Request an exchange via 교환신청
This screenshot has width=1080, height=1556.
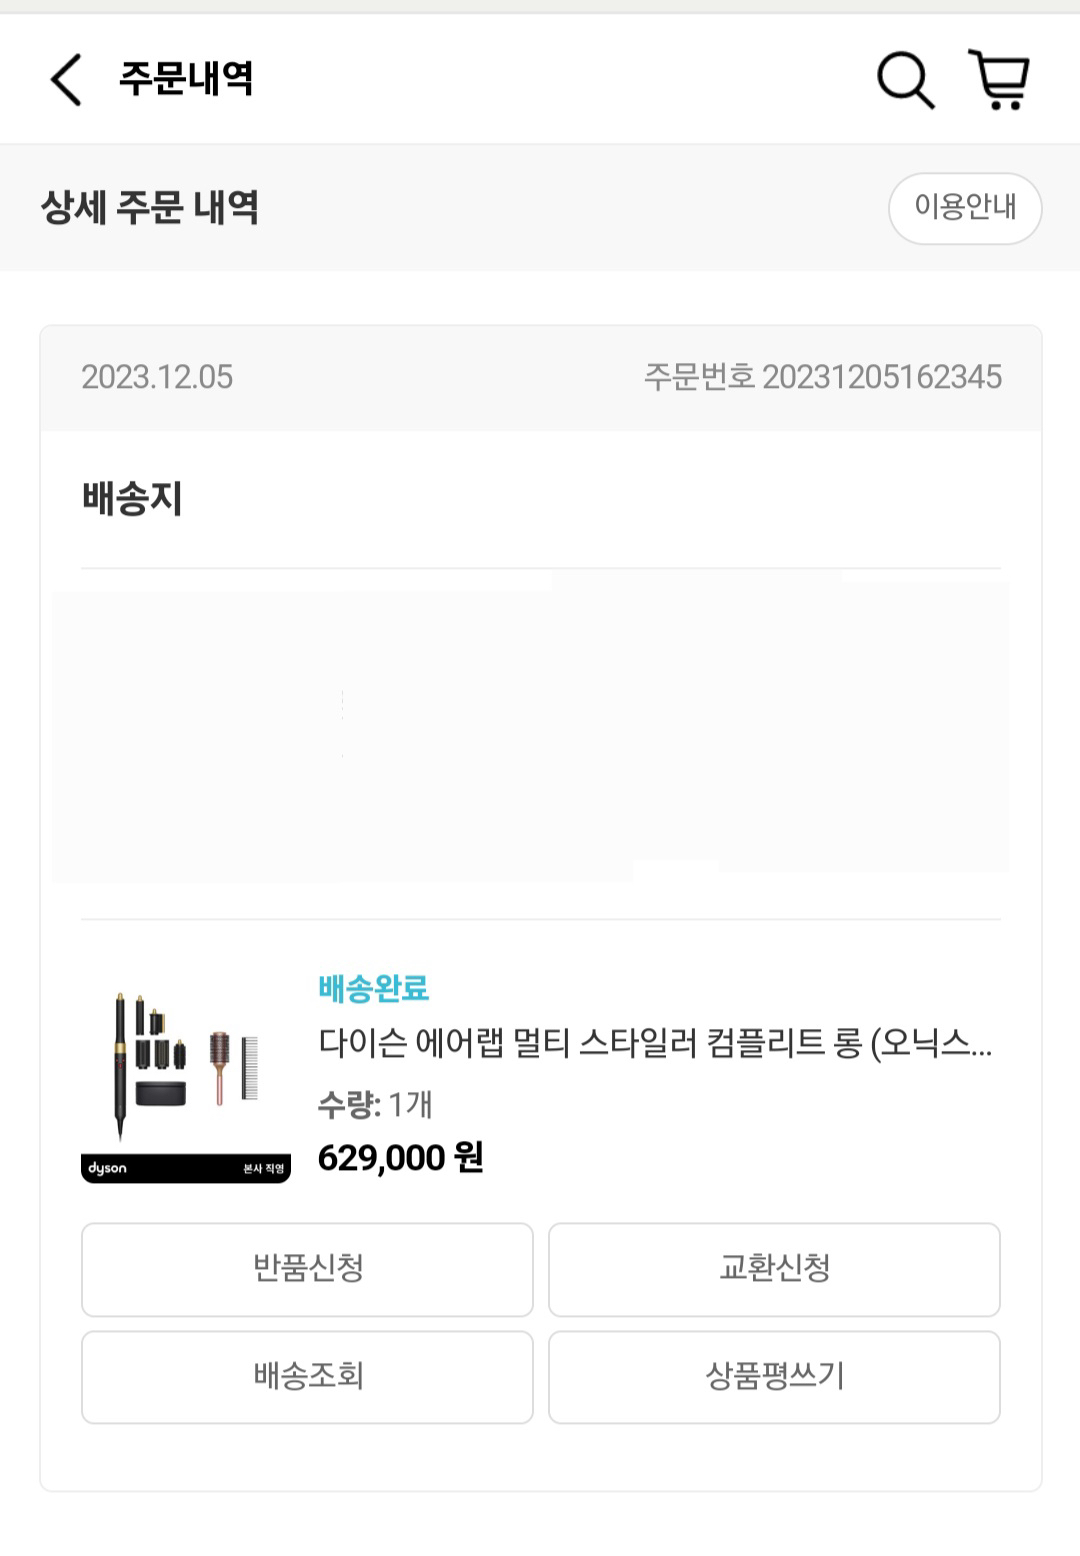point(774,1269)
